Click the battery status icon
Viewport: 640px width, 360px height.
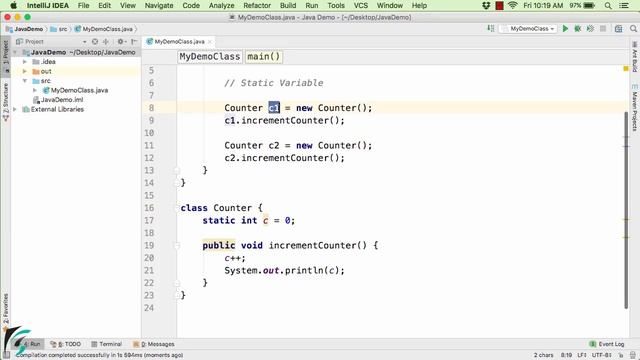(x=589, y=5)
